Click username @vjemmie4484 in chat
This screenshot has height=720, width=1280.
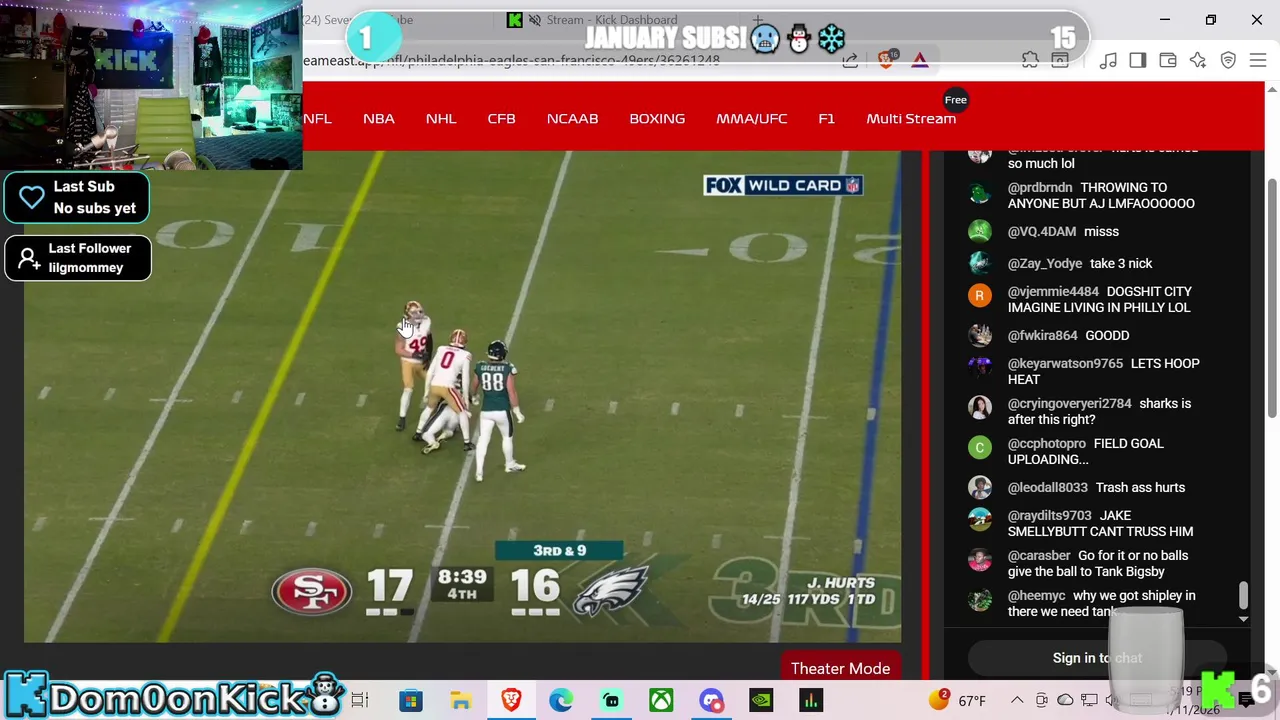(1053, 291)
